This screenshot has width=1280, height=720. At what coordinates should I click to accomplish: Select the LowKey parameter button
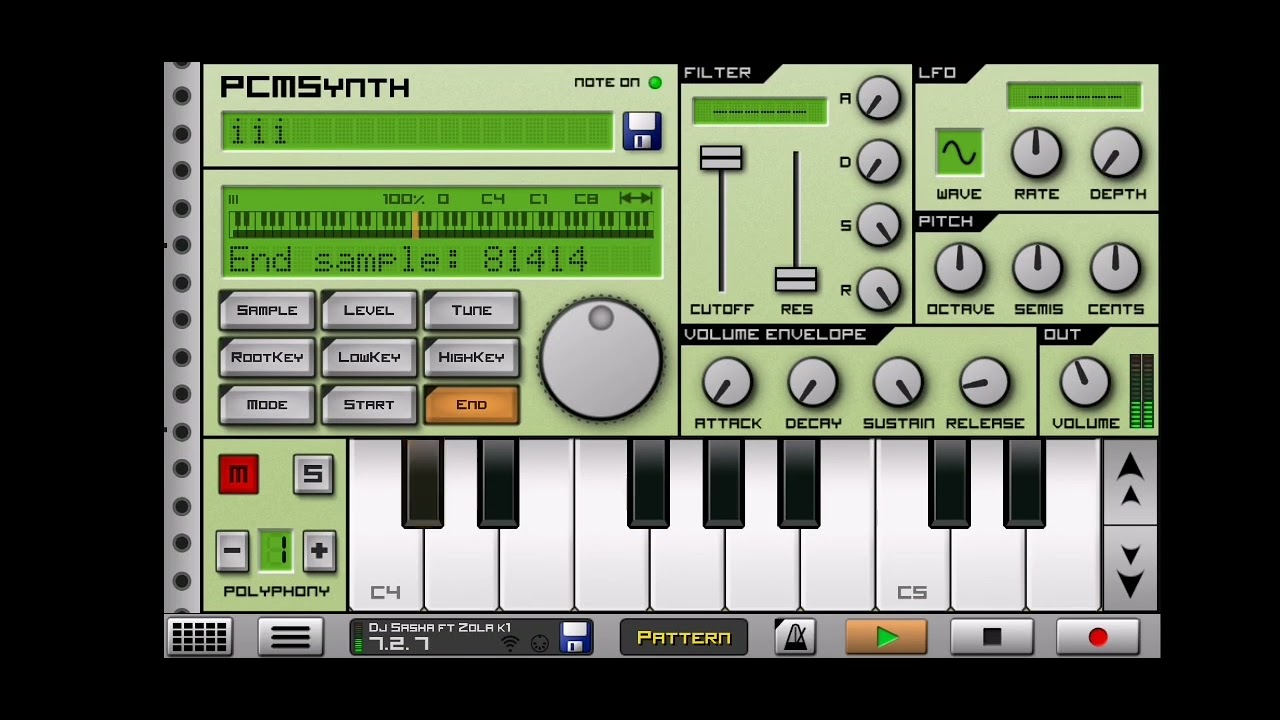(369, 357)
